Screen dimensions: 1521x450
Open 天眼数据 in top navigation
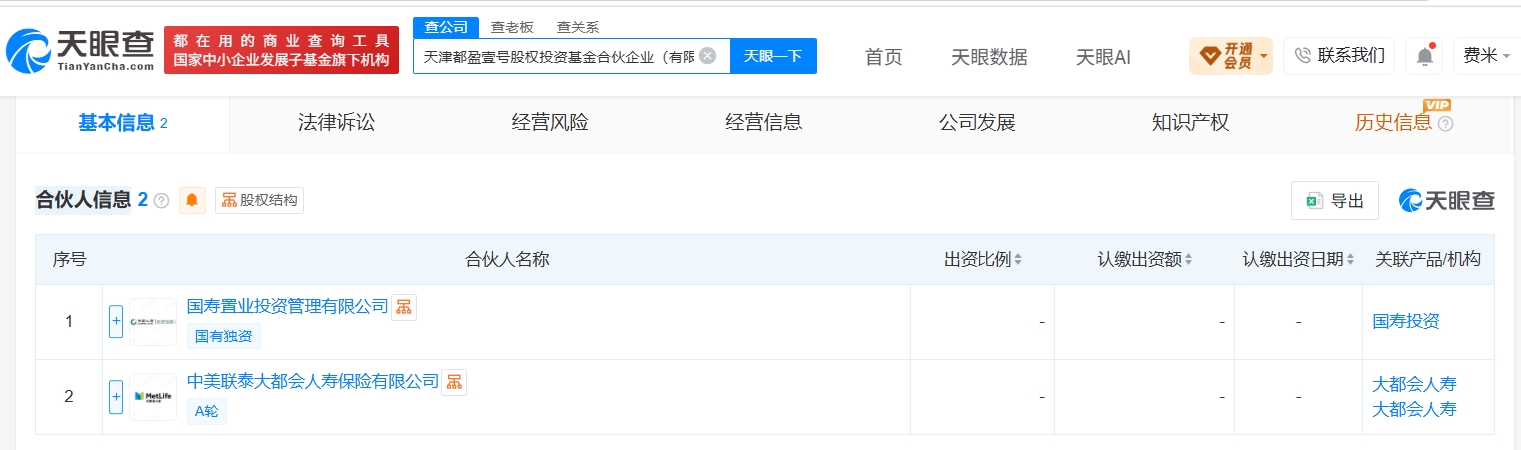click(989, 57)
